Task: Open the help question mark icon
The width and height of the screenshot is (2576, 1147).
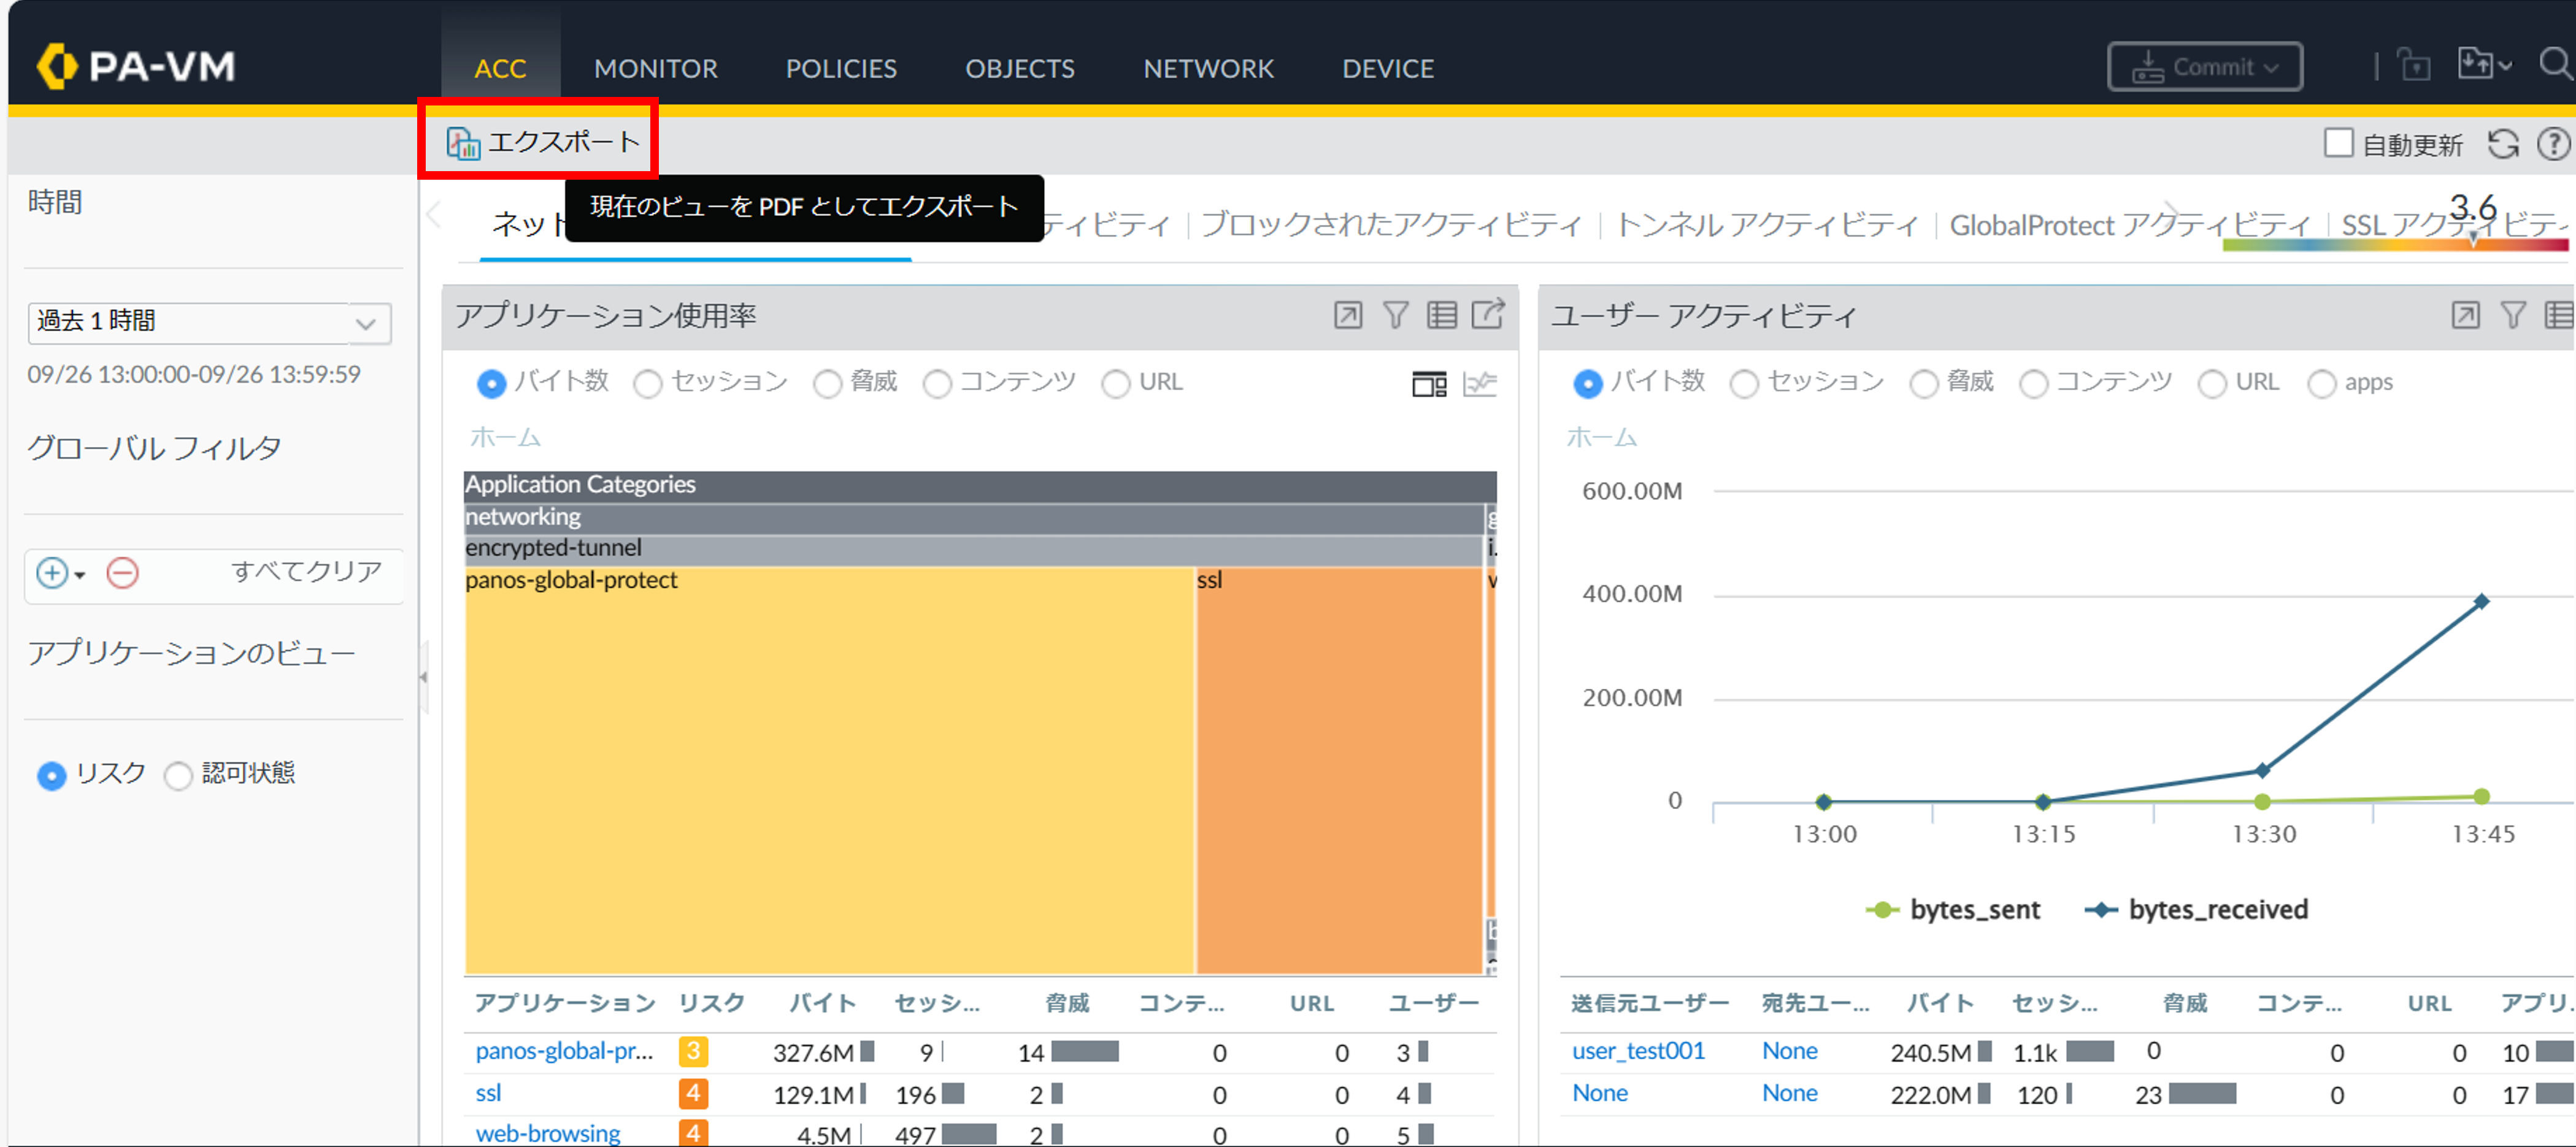Action: (2553, 145)
